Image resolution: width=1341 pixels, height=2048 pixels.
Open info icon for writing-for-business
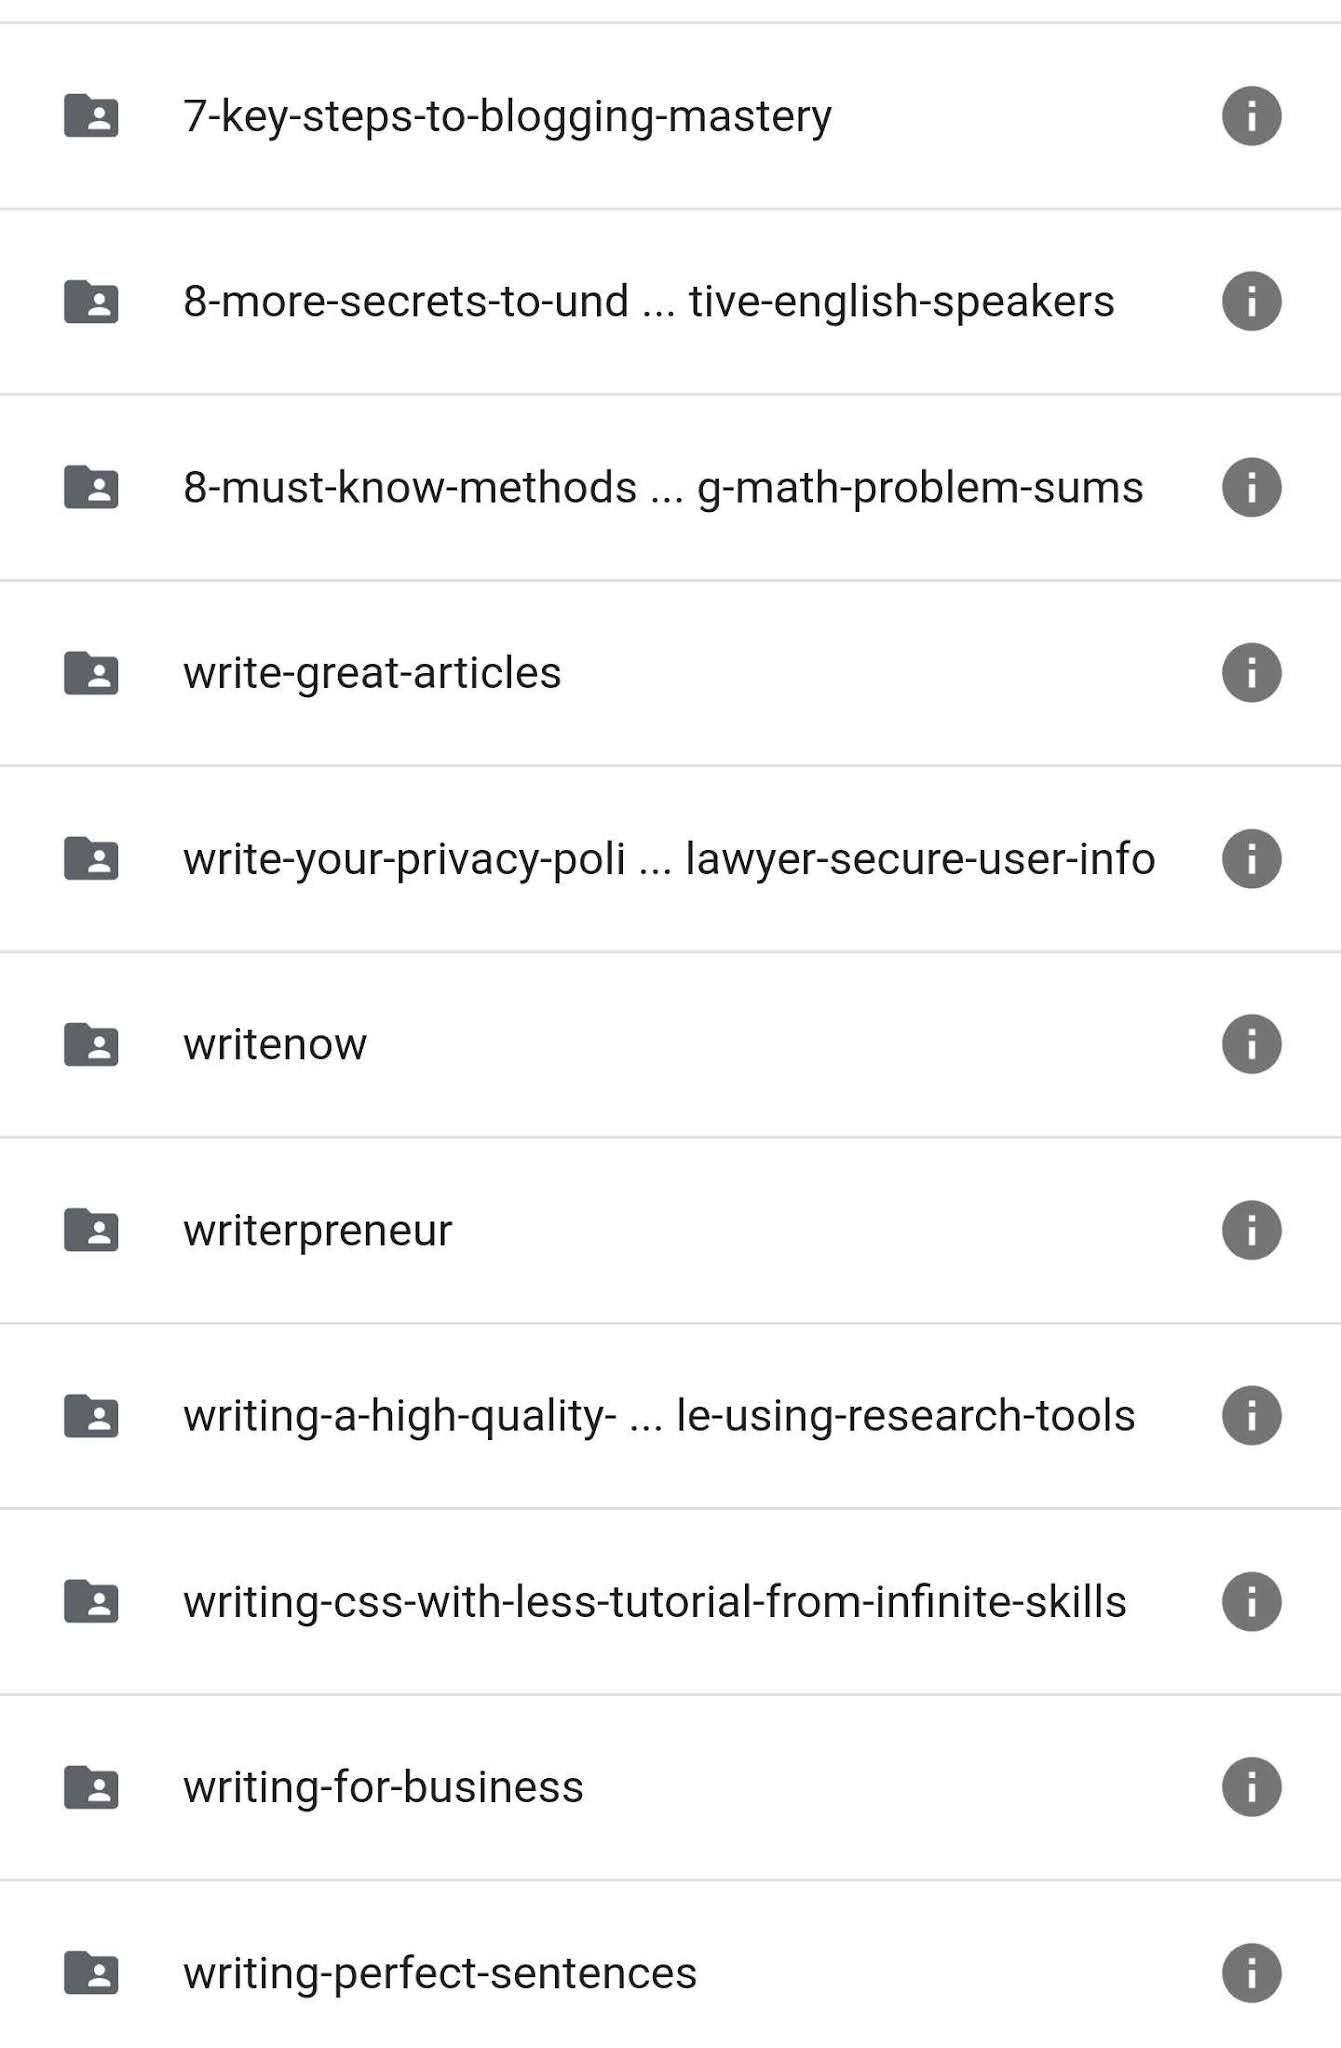[1251, 1787]
